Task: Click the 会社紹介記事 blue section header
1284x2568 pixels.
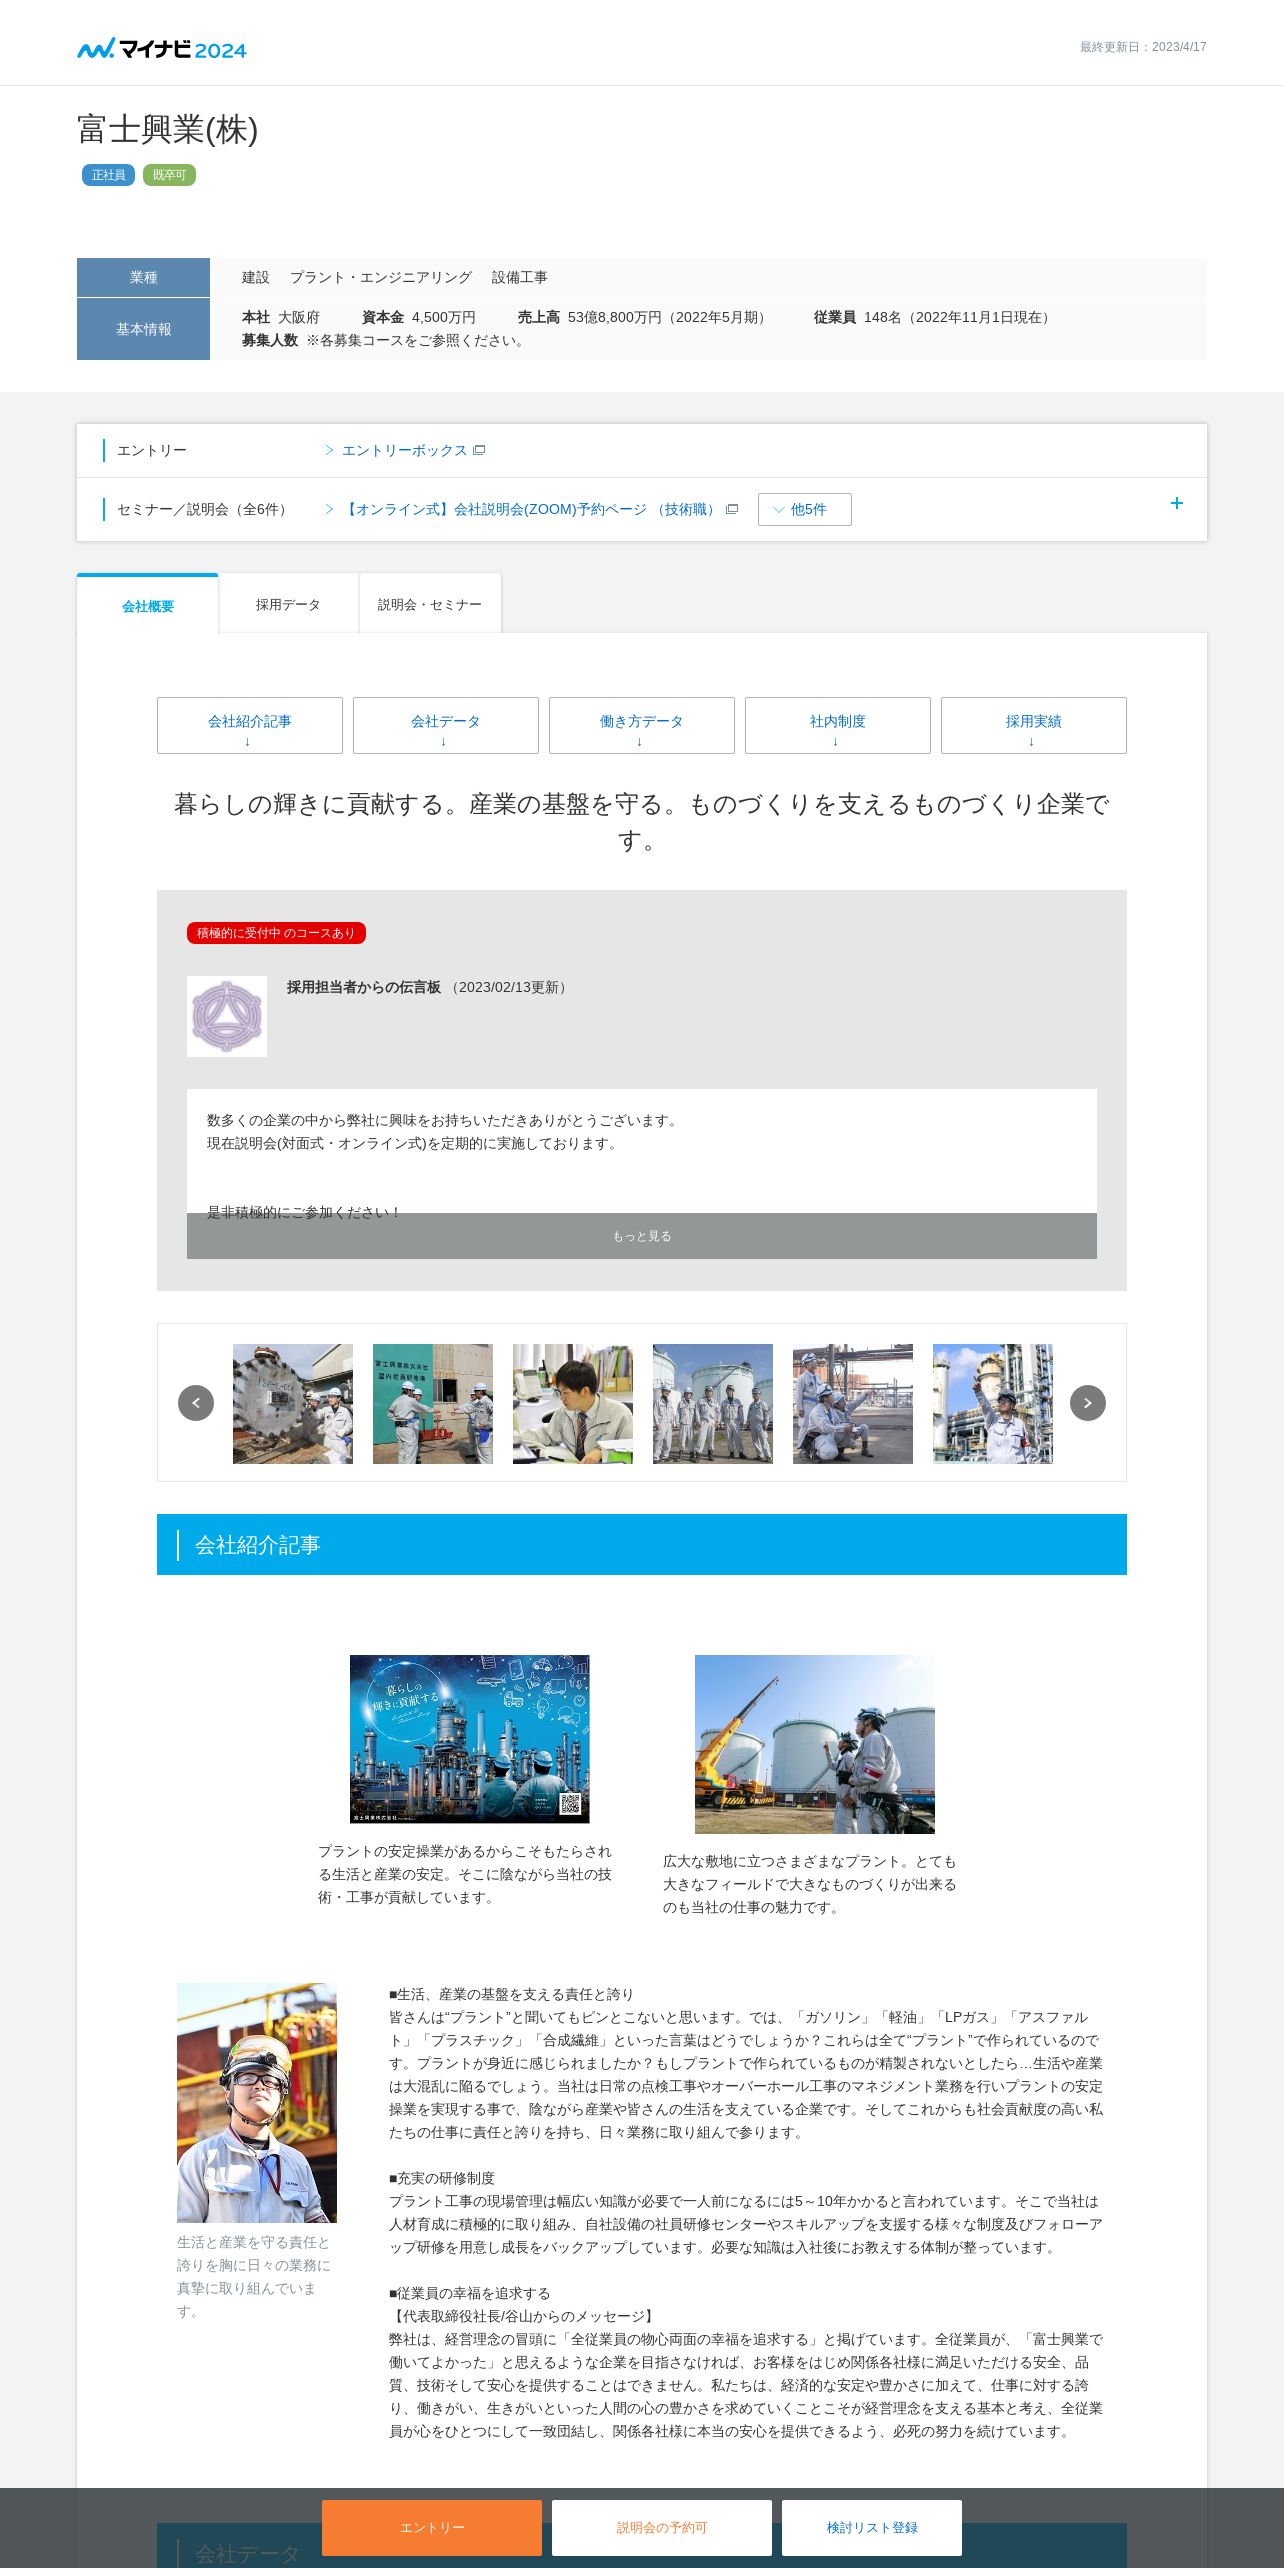Action: pyautogui.click(x=642, y=1544)
